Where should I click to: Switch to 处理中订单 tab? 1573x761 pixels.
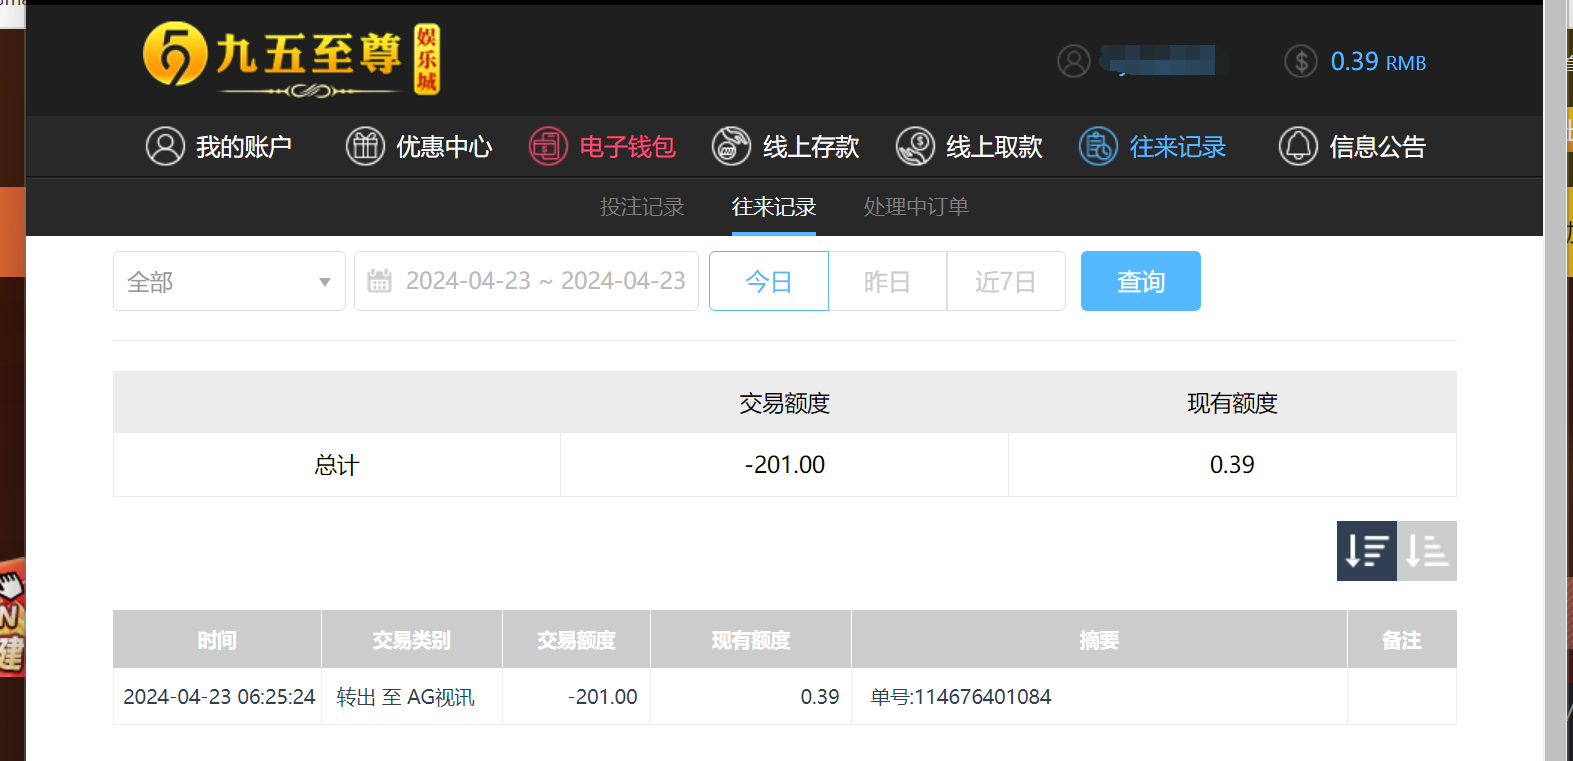tap(916, 207)
